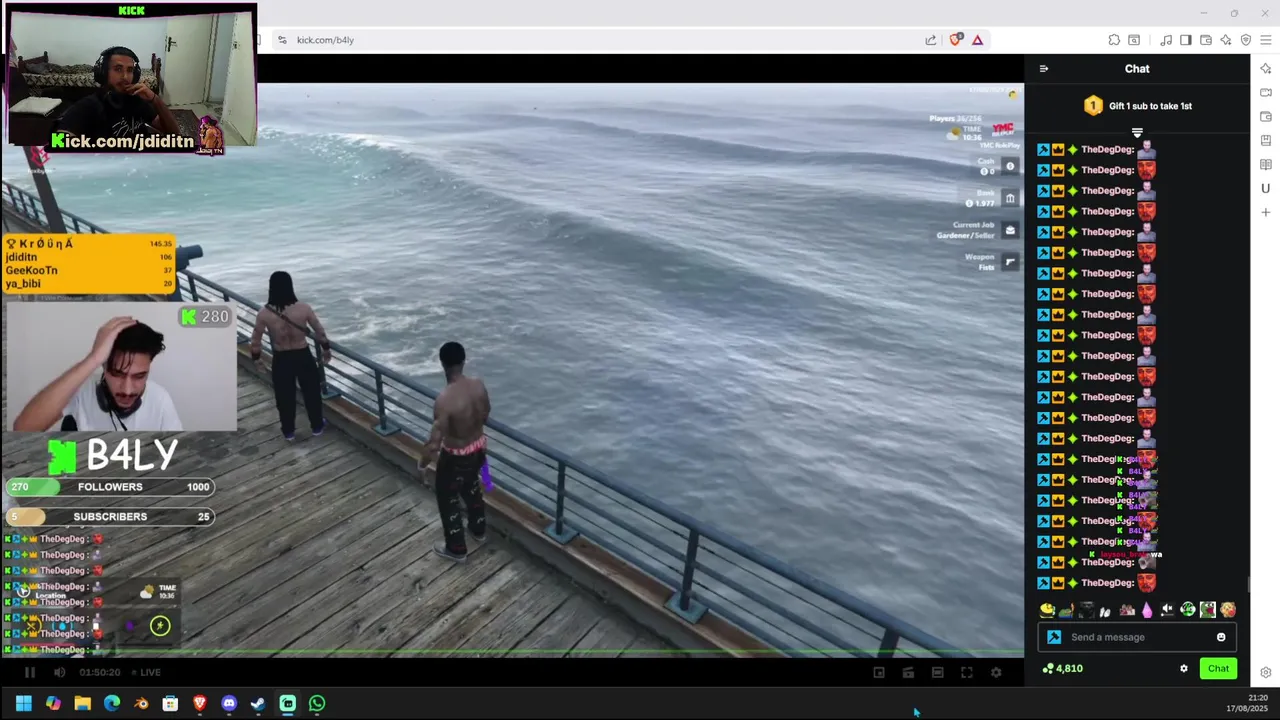This screenshot has width=1280, height=720.
Task: Collapse the chat panel arrow icon
Action: 1044,69
